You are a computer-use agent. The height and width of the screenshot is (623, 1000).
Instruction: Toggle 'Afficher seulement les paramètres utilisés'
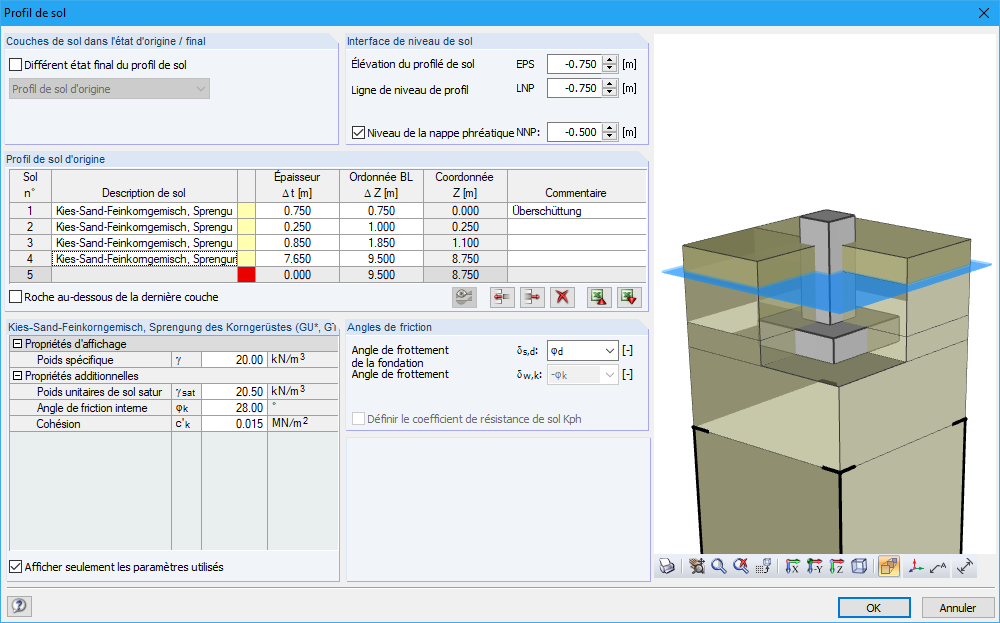pos(15,567)
